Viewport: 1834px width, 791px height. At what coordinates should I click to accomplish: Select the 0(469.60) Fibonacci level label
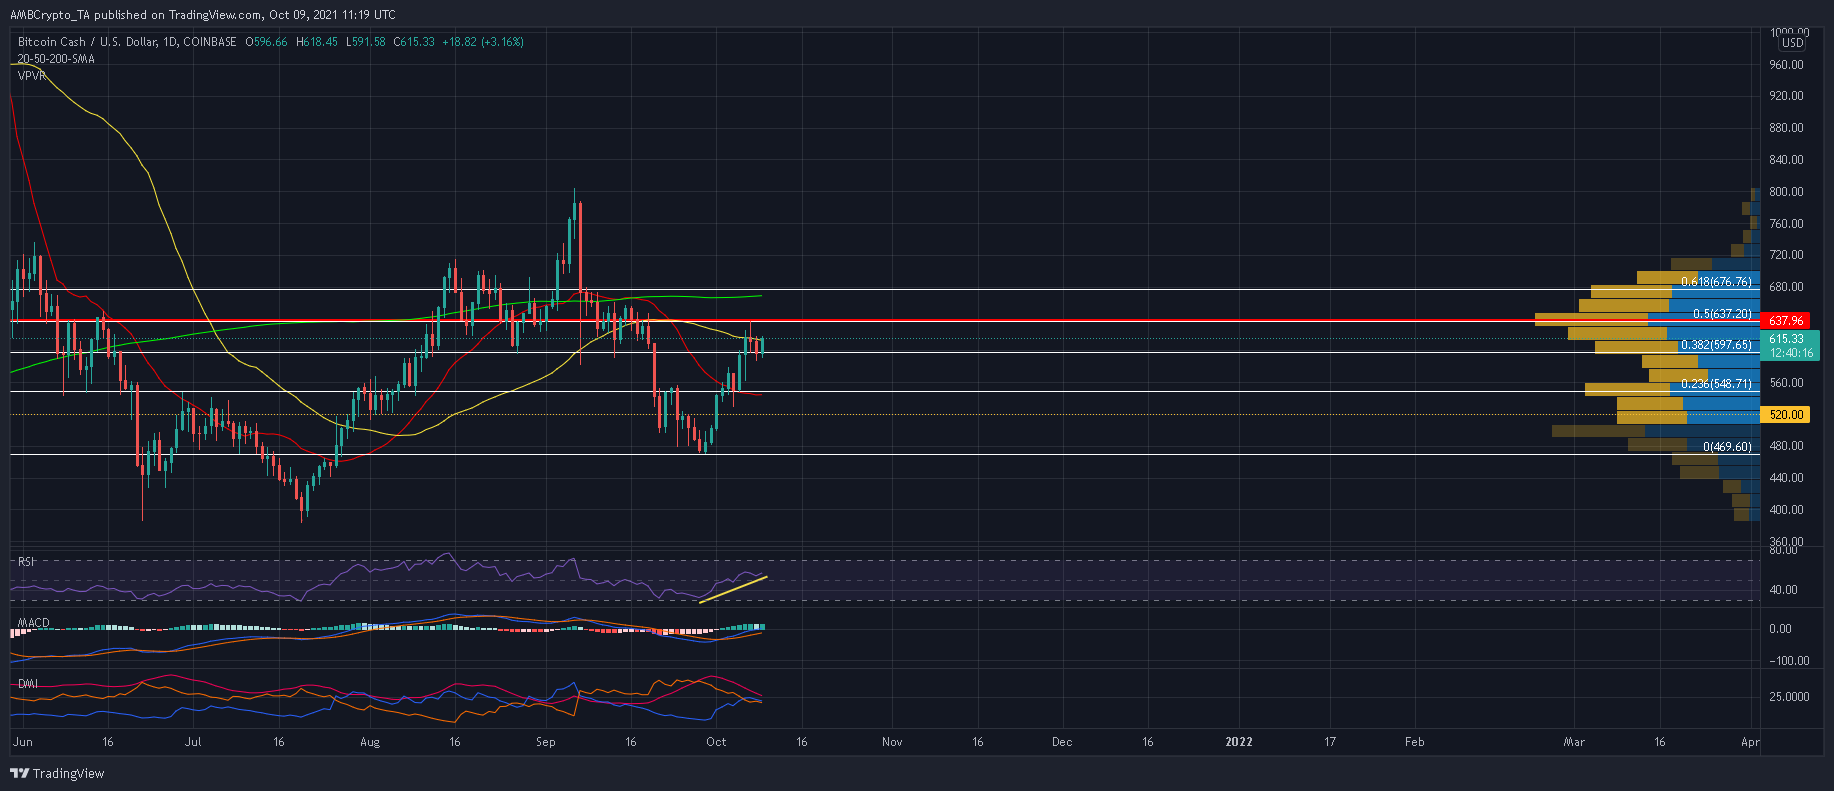click(1727, 447)
